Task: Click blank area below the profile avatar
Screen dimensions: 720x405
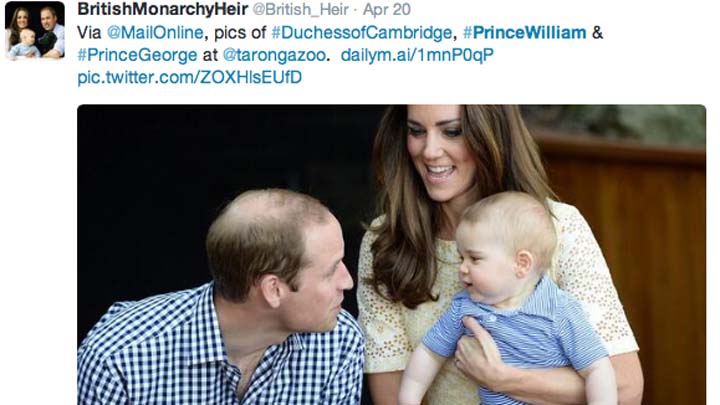Action: [35, 230]
